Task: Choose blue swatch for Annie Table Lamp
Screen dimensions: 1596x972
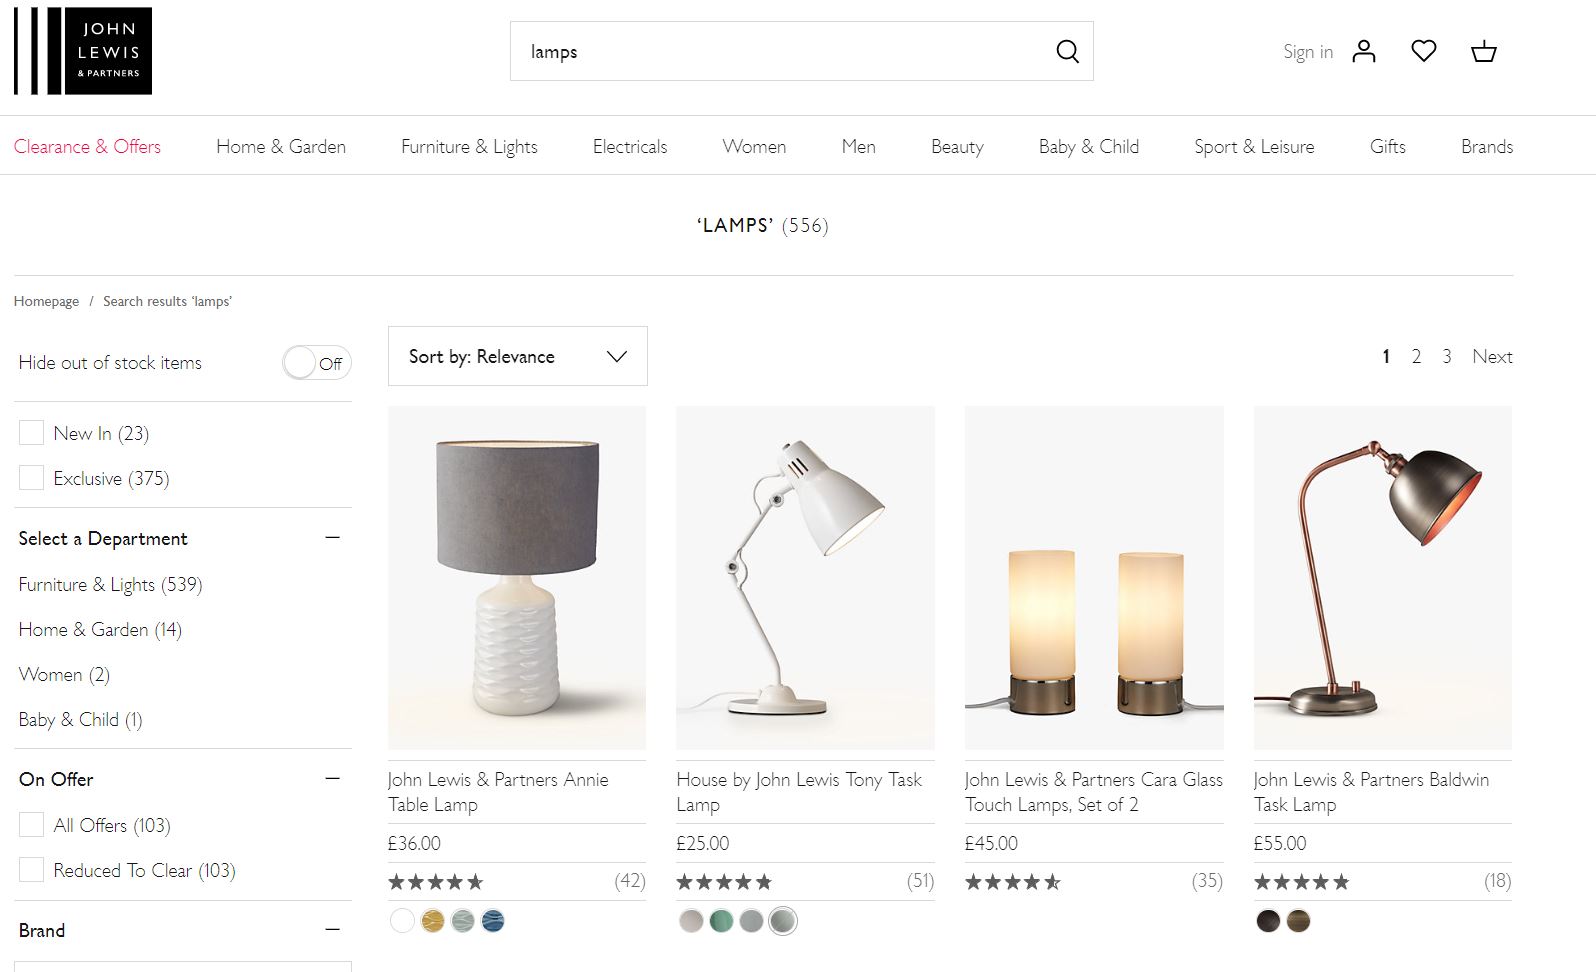Action: 493,921
